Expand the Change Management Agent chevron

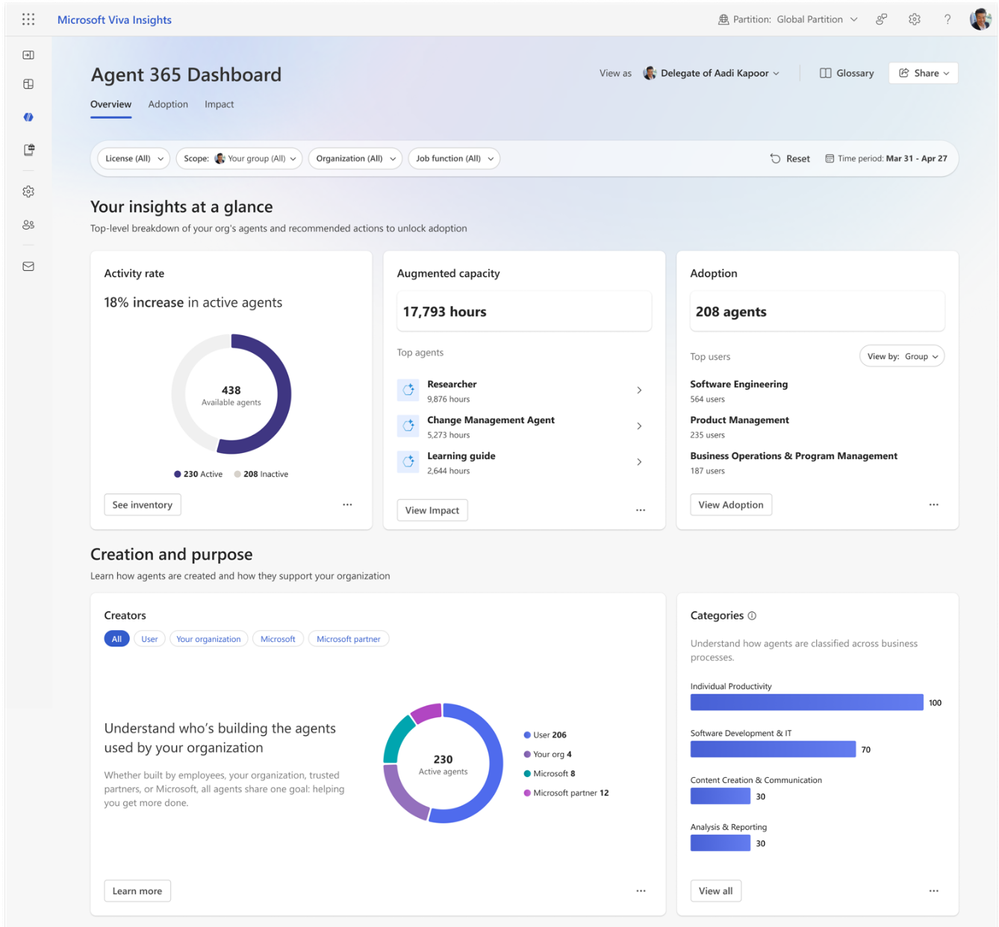639,426
